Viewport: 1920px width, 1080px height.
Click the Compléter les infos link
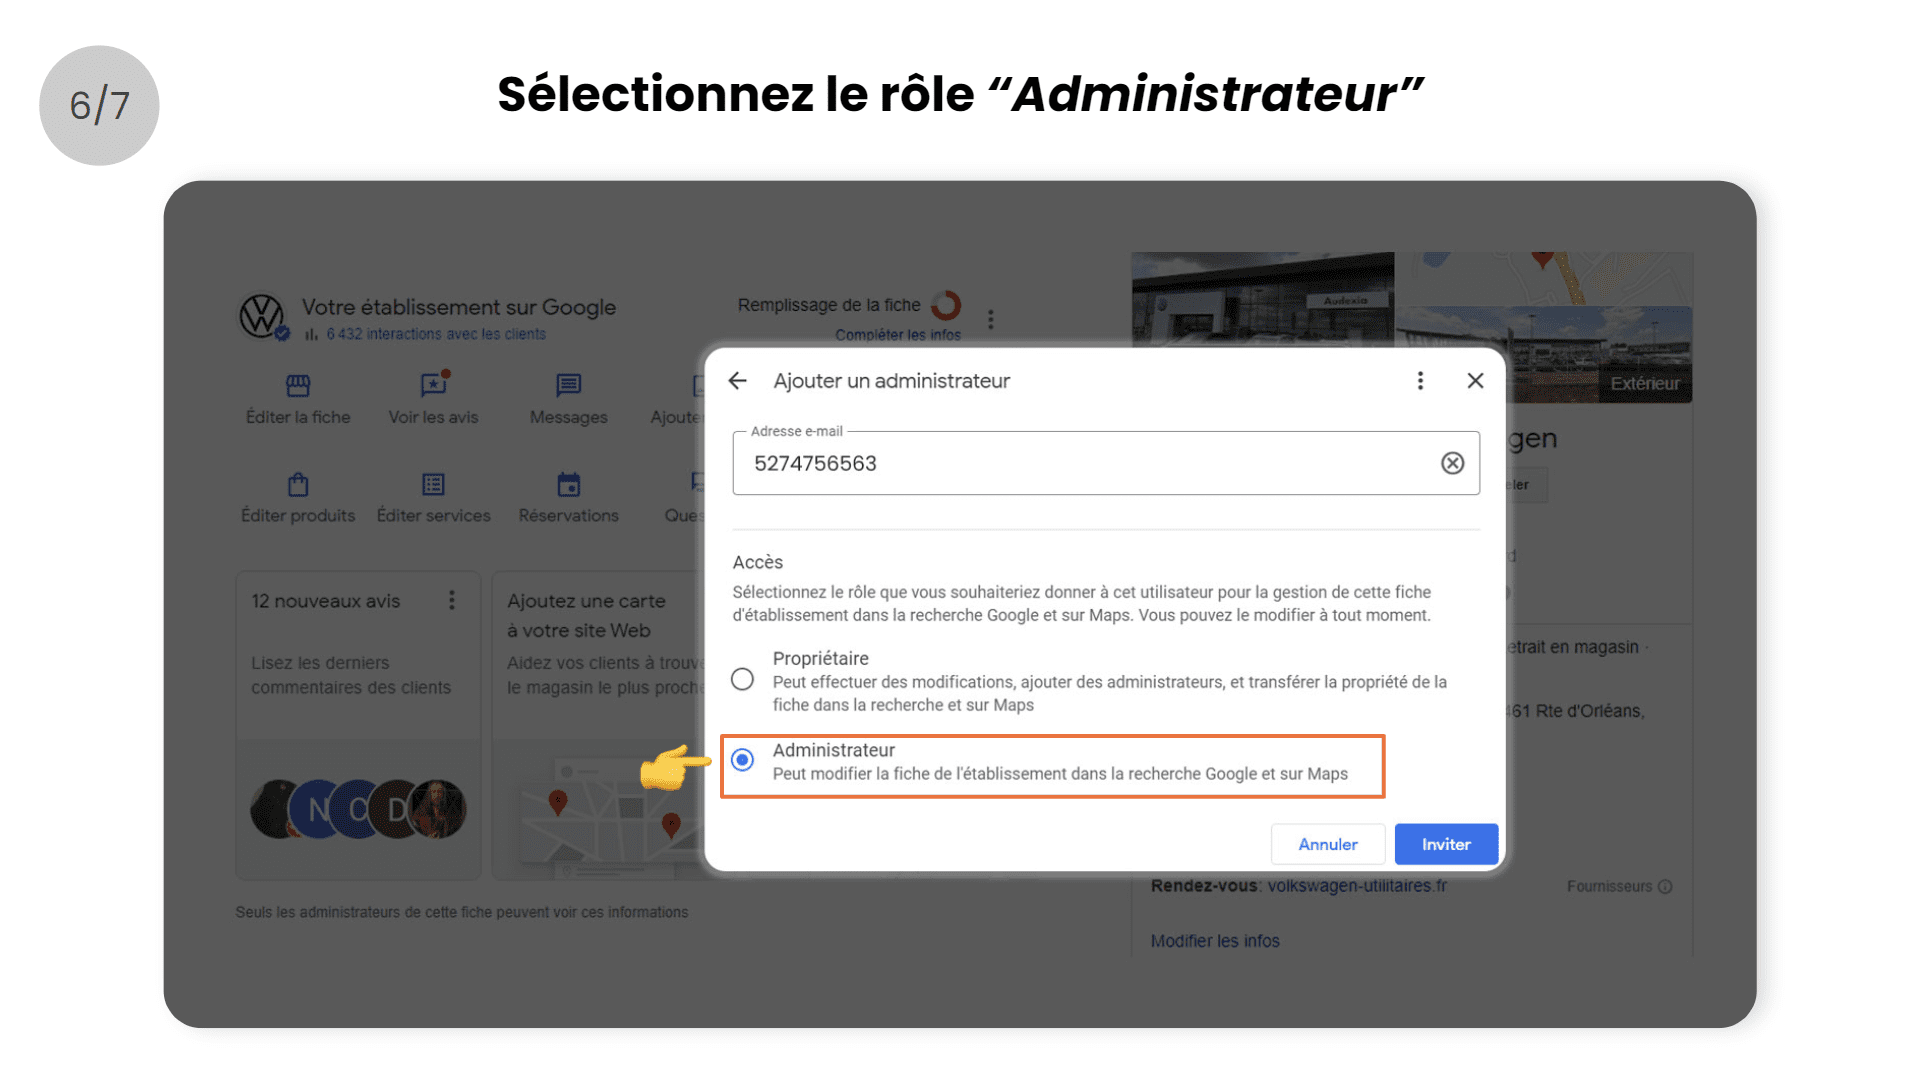898,335
